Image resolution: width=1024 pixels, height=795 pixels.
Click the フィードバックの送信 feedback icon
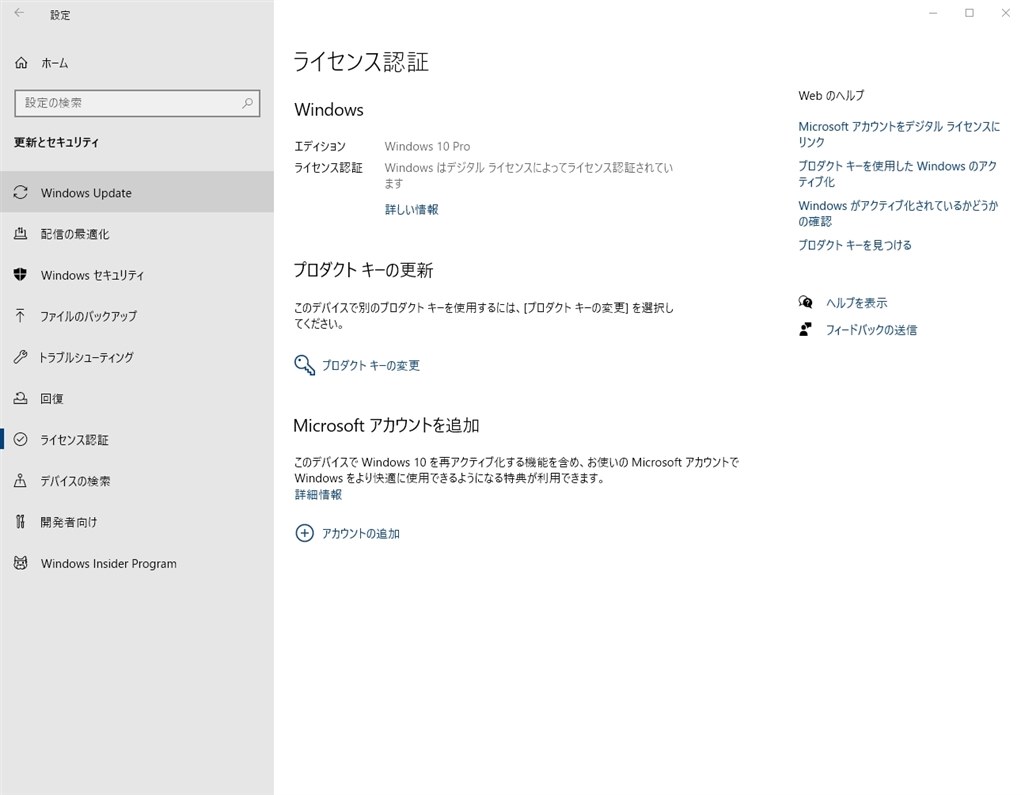click(x=805, y=329)
